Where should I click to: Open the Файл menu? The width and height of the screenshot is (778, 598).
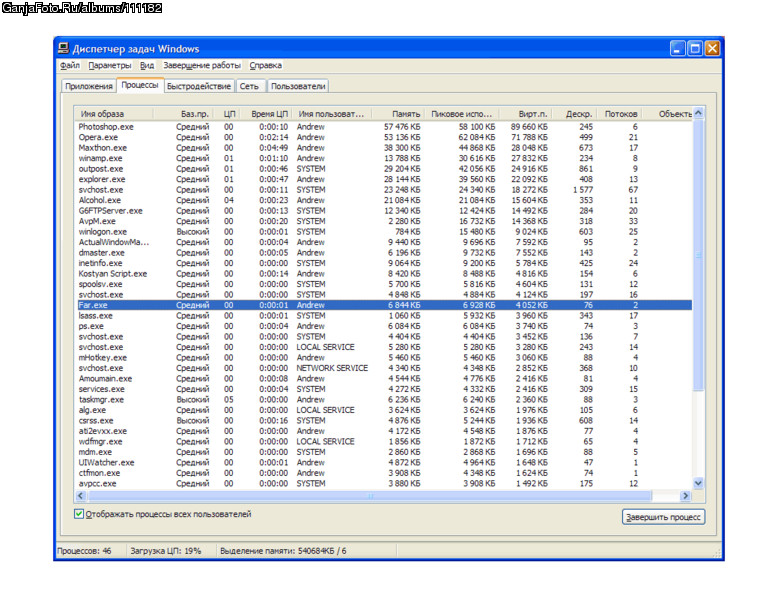click(70, 65)
